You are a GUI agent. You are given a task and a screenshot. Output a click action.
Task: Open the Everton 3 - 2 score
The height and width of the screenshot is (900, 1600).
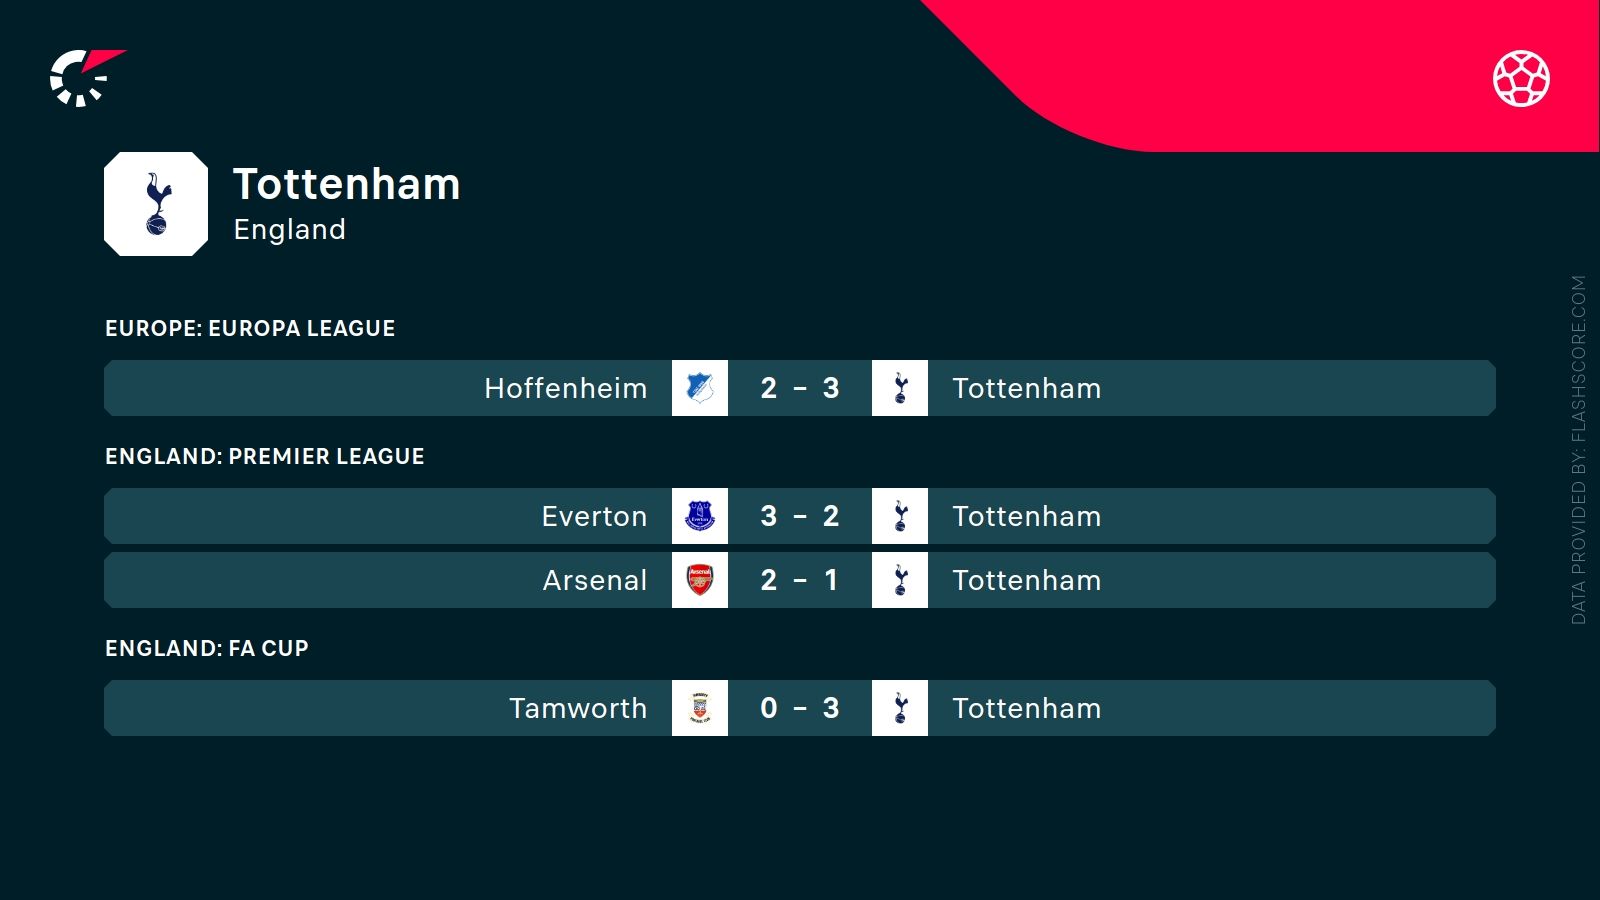click(800, 516)
